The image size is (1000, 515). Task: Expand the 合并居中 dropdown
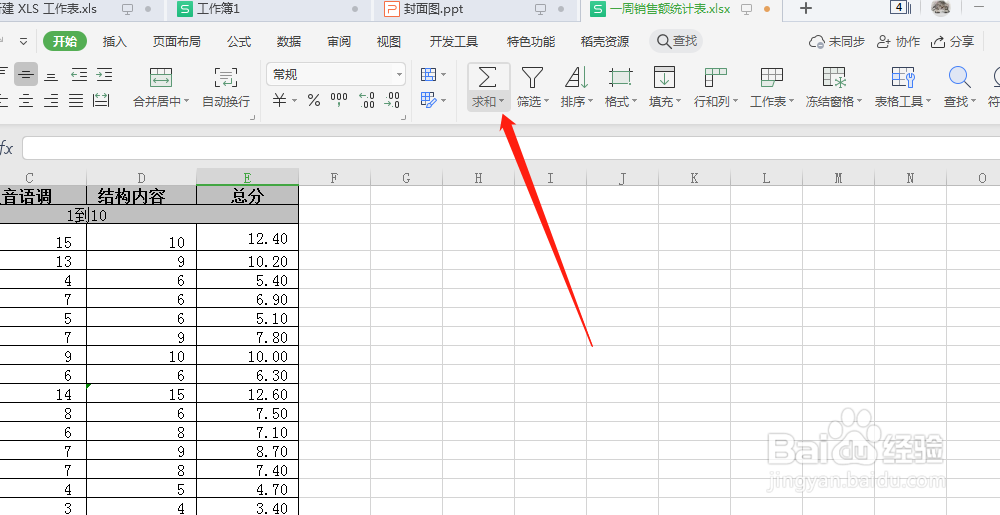coord(186,101)
